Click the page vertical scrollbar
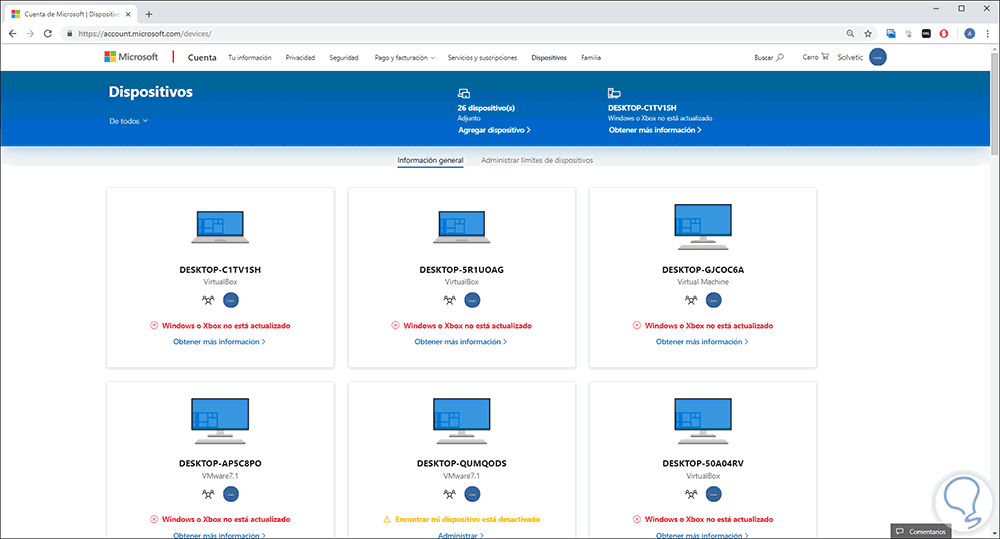The width and height of the screenshot is (1000, 539). [x=995, y=105]
